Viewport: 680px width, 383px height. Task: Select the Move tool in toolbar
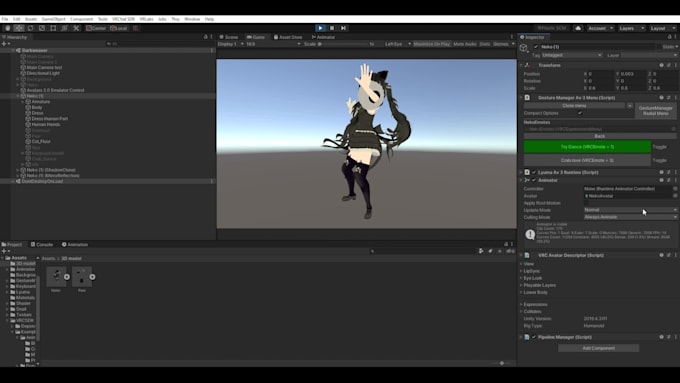pyautogui.click(x=19, y=28)
